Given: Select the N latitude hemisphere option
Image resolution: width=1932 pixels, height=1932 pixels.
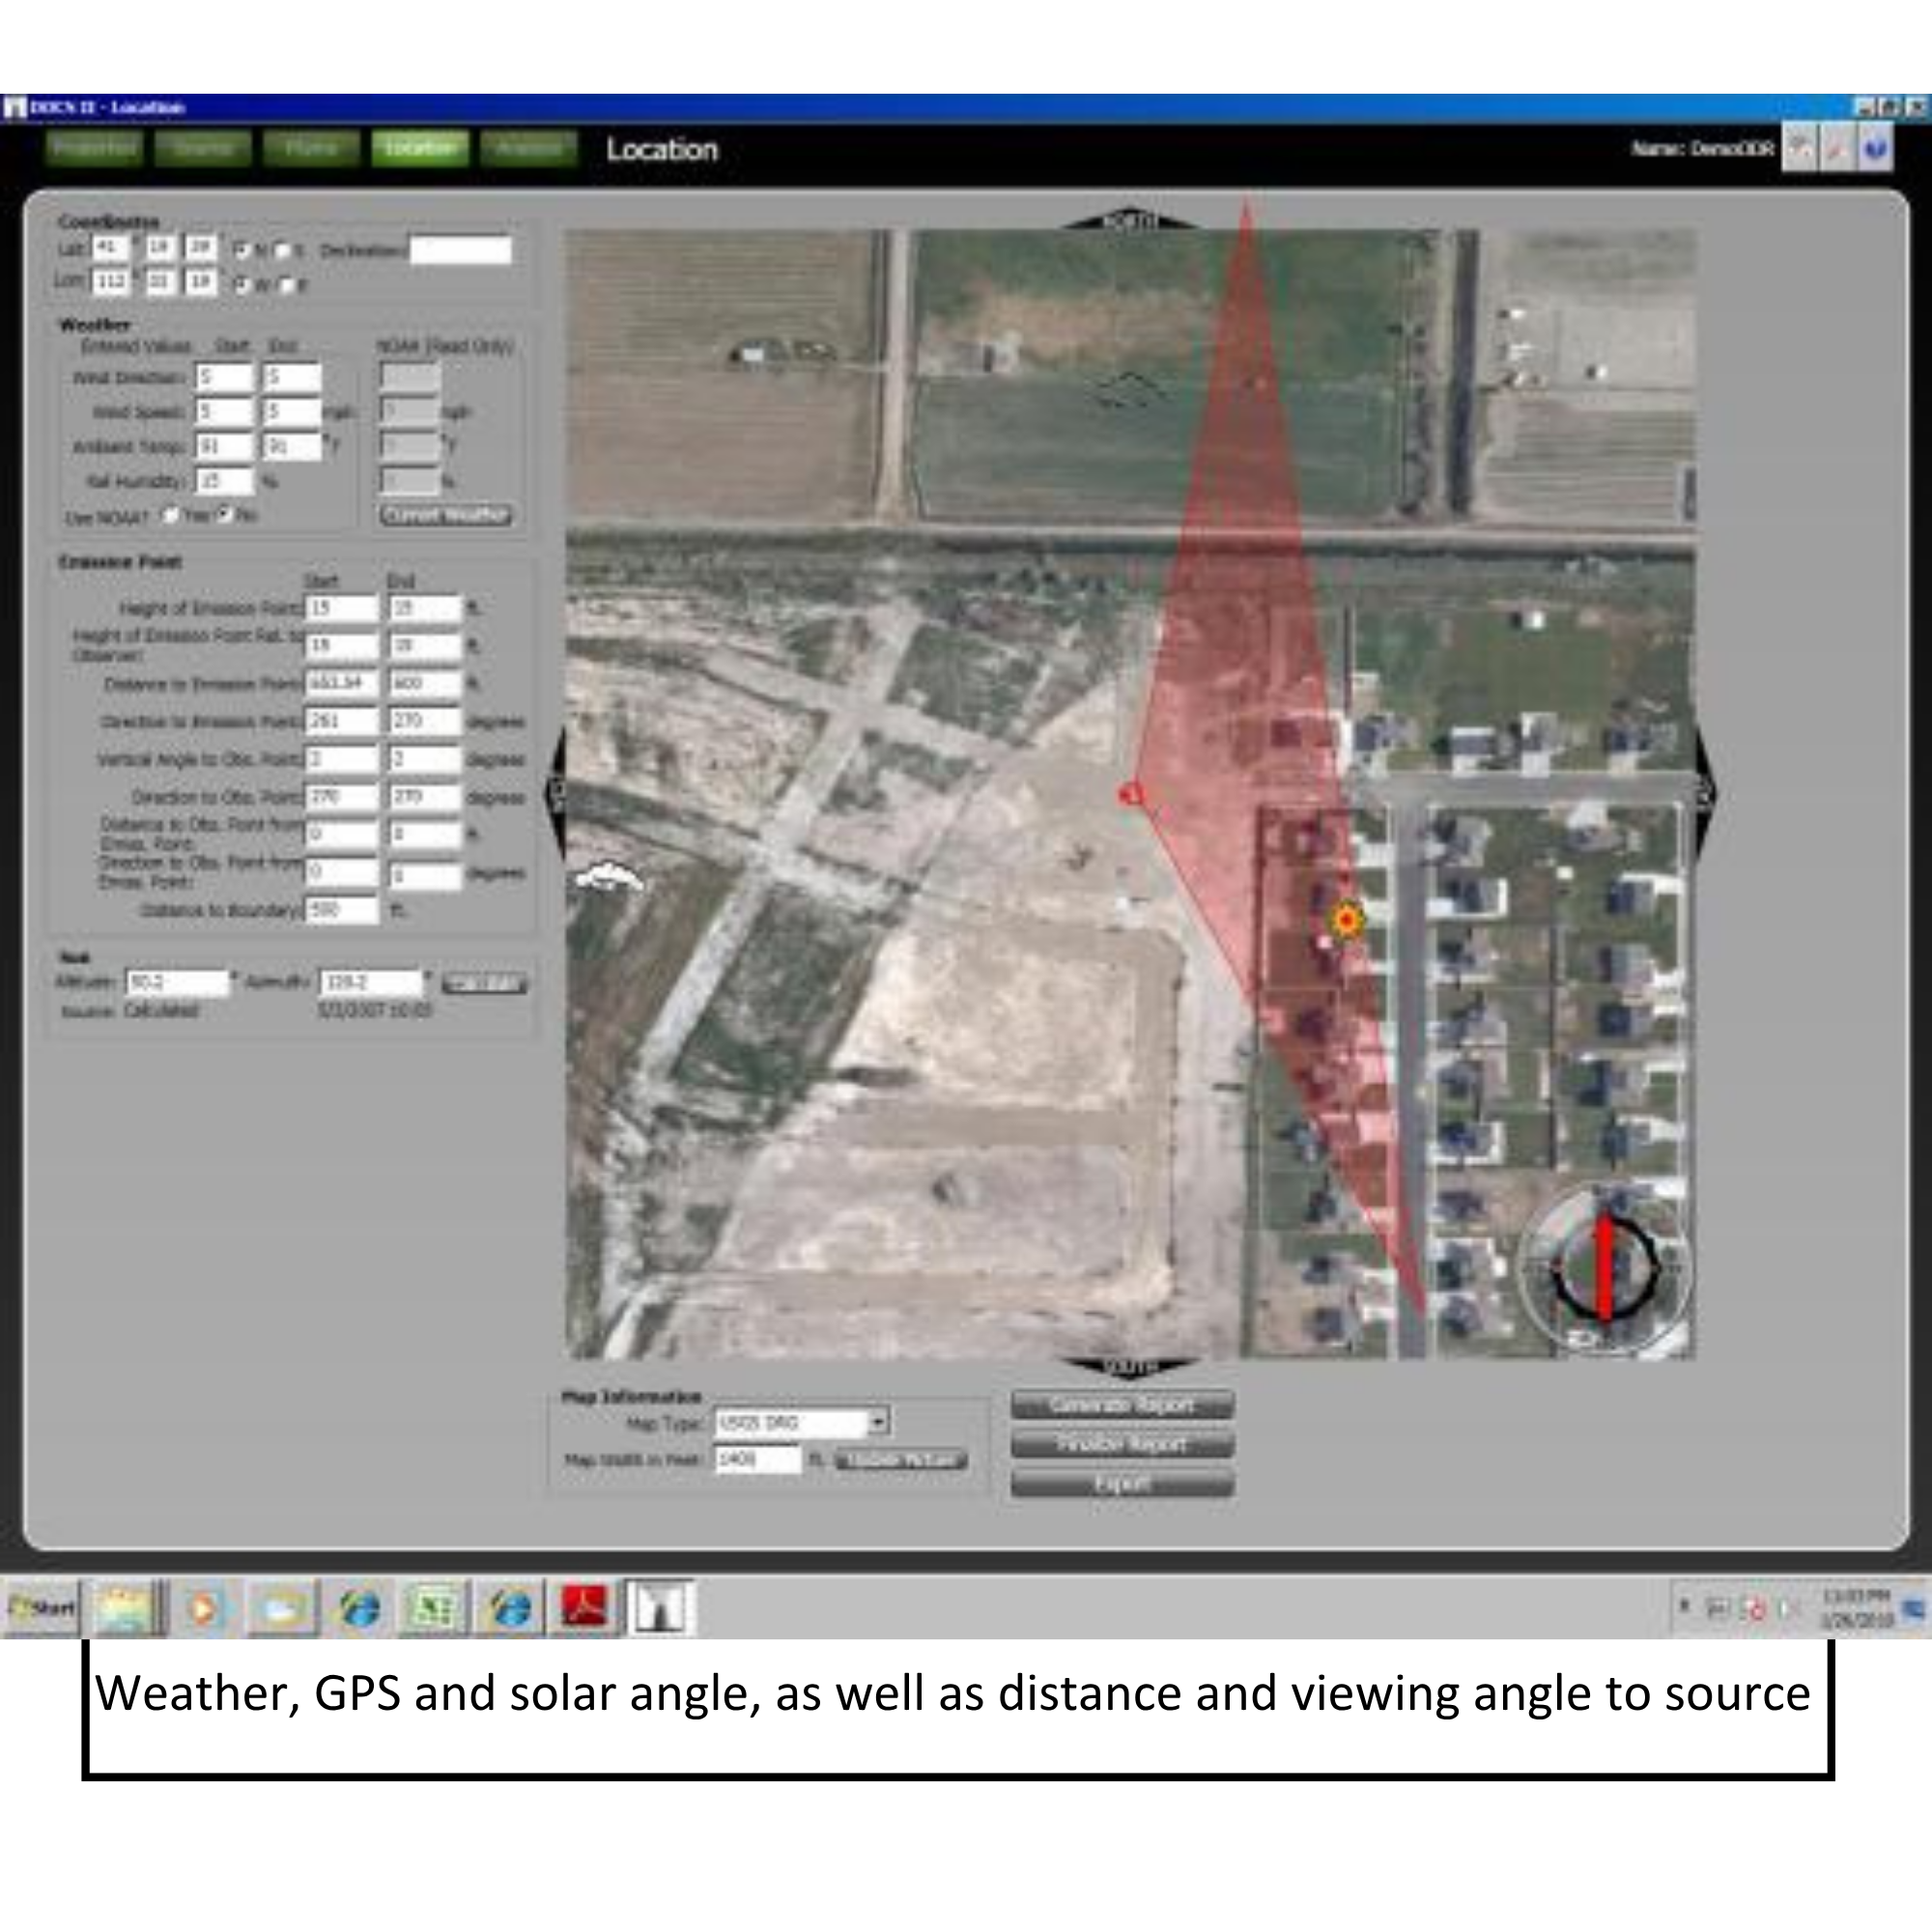Looking at the screenshot, I should [x=241, y=250].
